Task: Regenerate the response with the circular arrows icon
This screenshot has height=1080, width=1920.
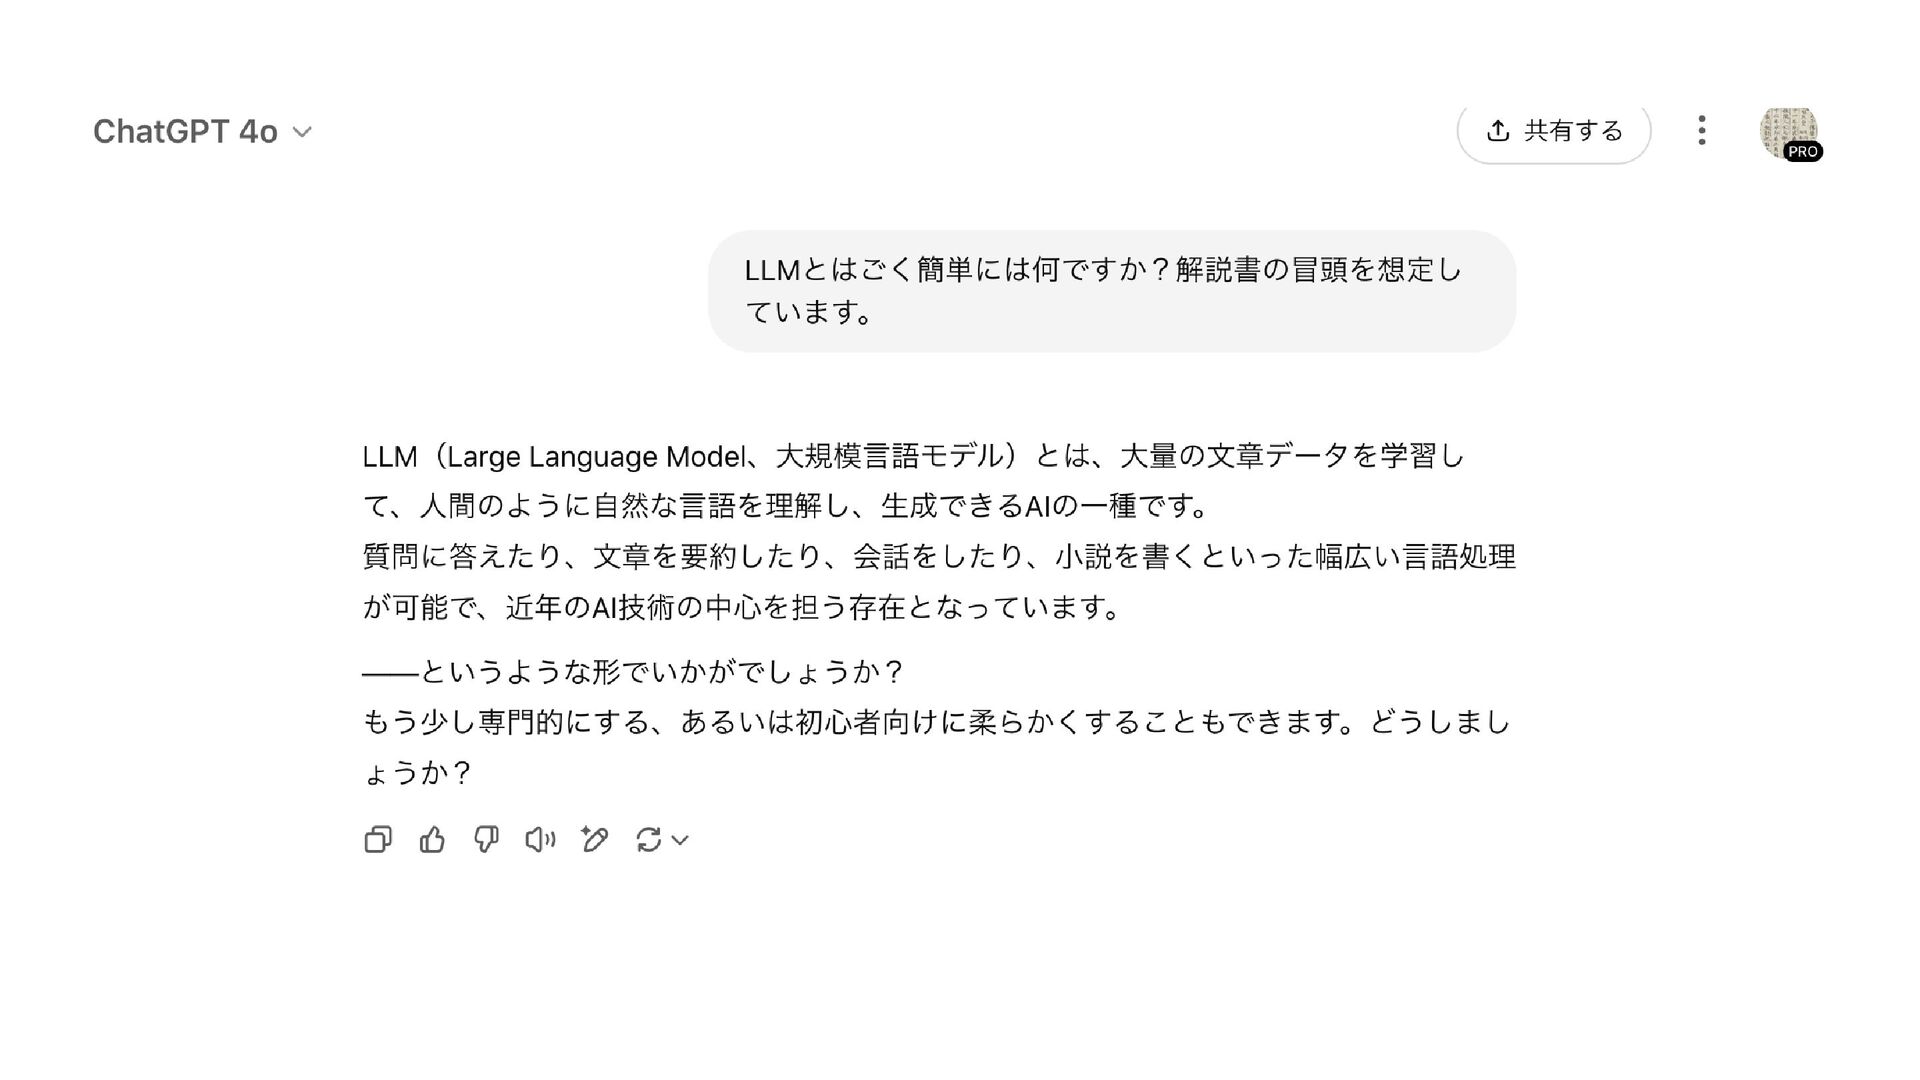Action: tap(648, 840)
